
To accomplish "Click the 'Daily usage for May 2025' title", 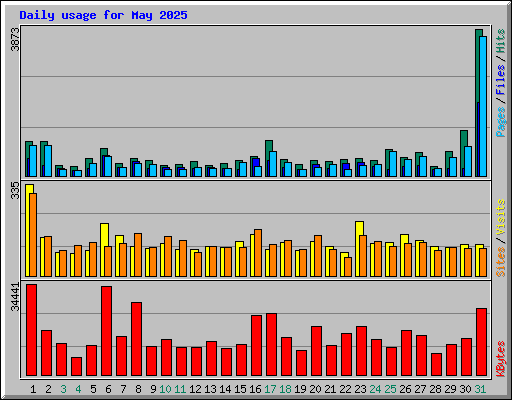I will click(x=103, y=15).
